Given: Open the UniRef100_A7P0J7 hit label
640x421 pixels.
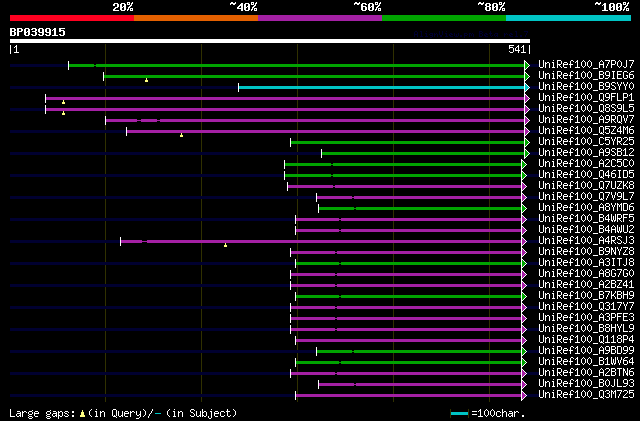Looking at the screenshot, I should pyautogui.click(x=586, y=64).
